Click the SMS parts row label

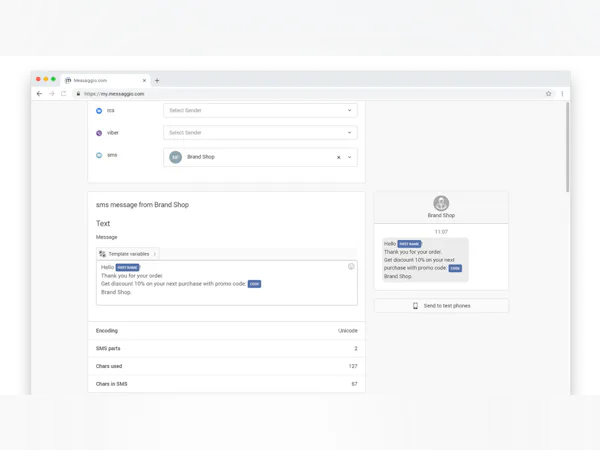(x=108, y=349)
